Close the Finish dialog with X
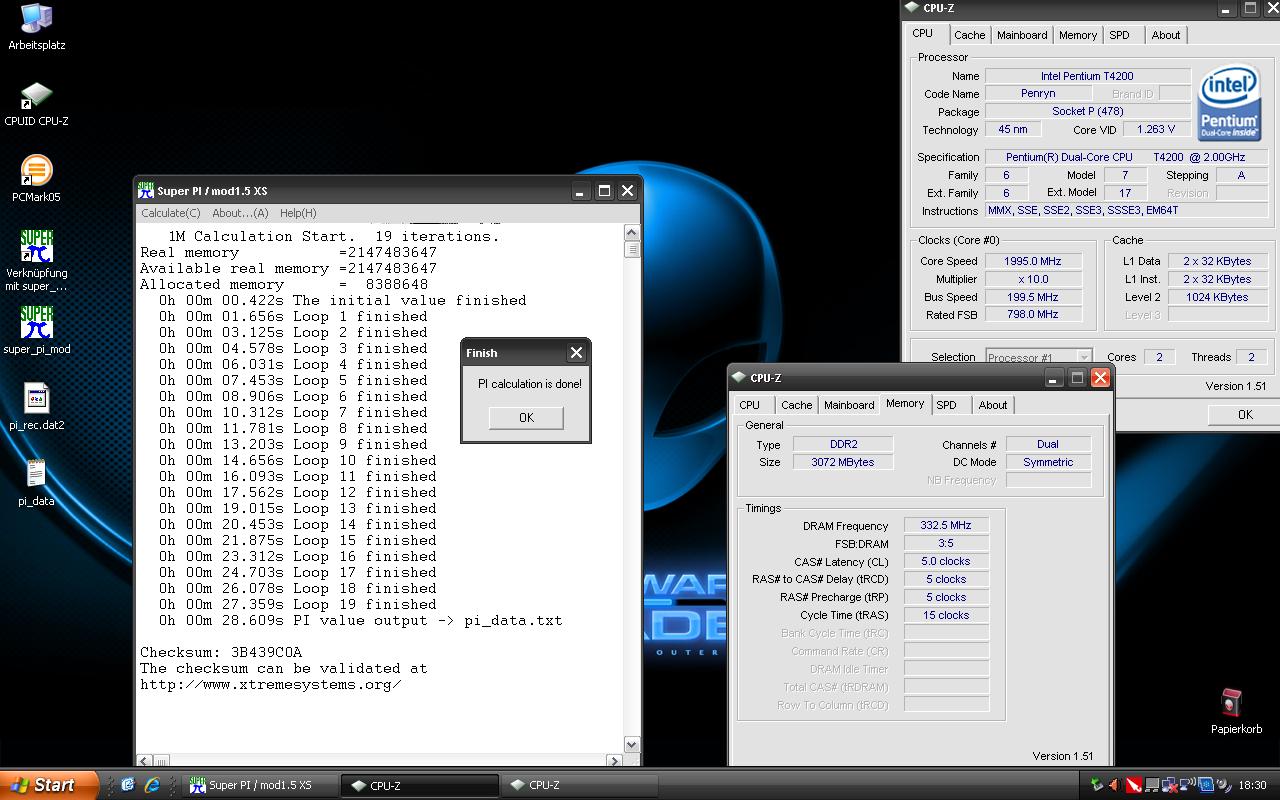This screenshot has height=800, width=1280. (x=576, y=353)
